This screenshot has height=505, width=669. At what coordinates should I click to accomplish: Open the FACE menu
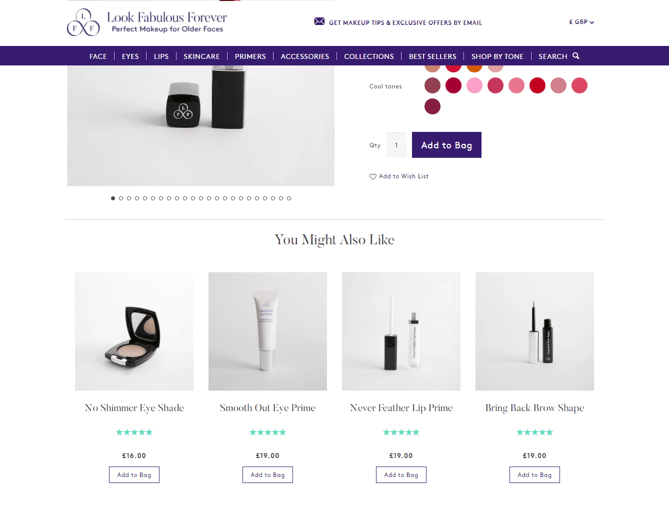98,56
